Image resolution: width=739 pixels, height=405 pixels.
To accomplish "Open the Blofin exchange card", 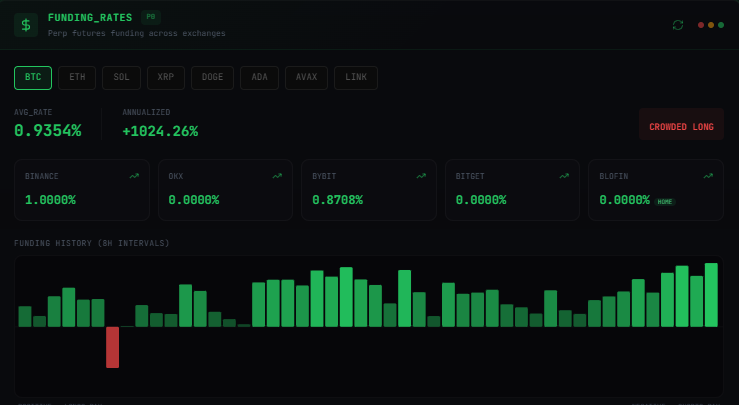I will click(x=656, y=190).
